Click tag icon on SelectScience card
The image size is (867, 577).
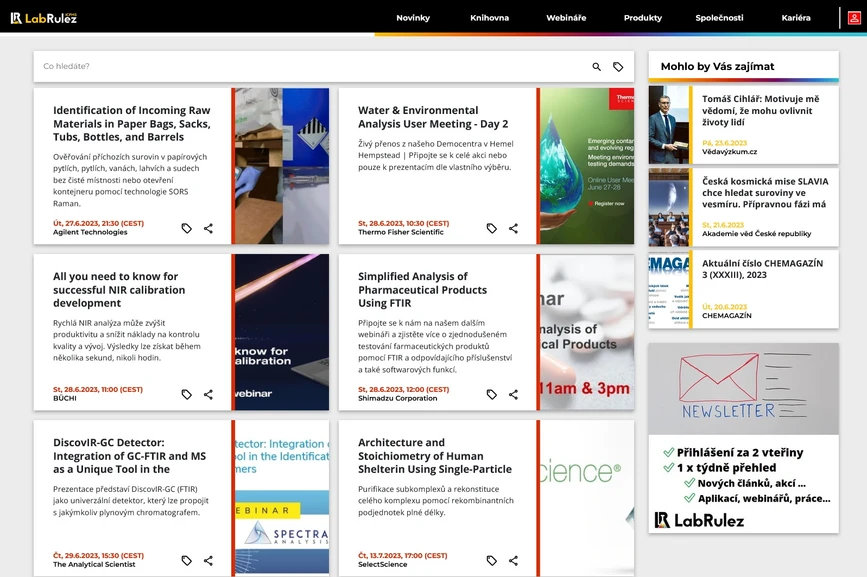click(492, 560)
